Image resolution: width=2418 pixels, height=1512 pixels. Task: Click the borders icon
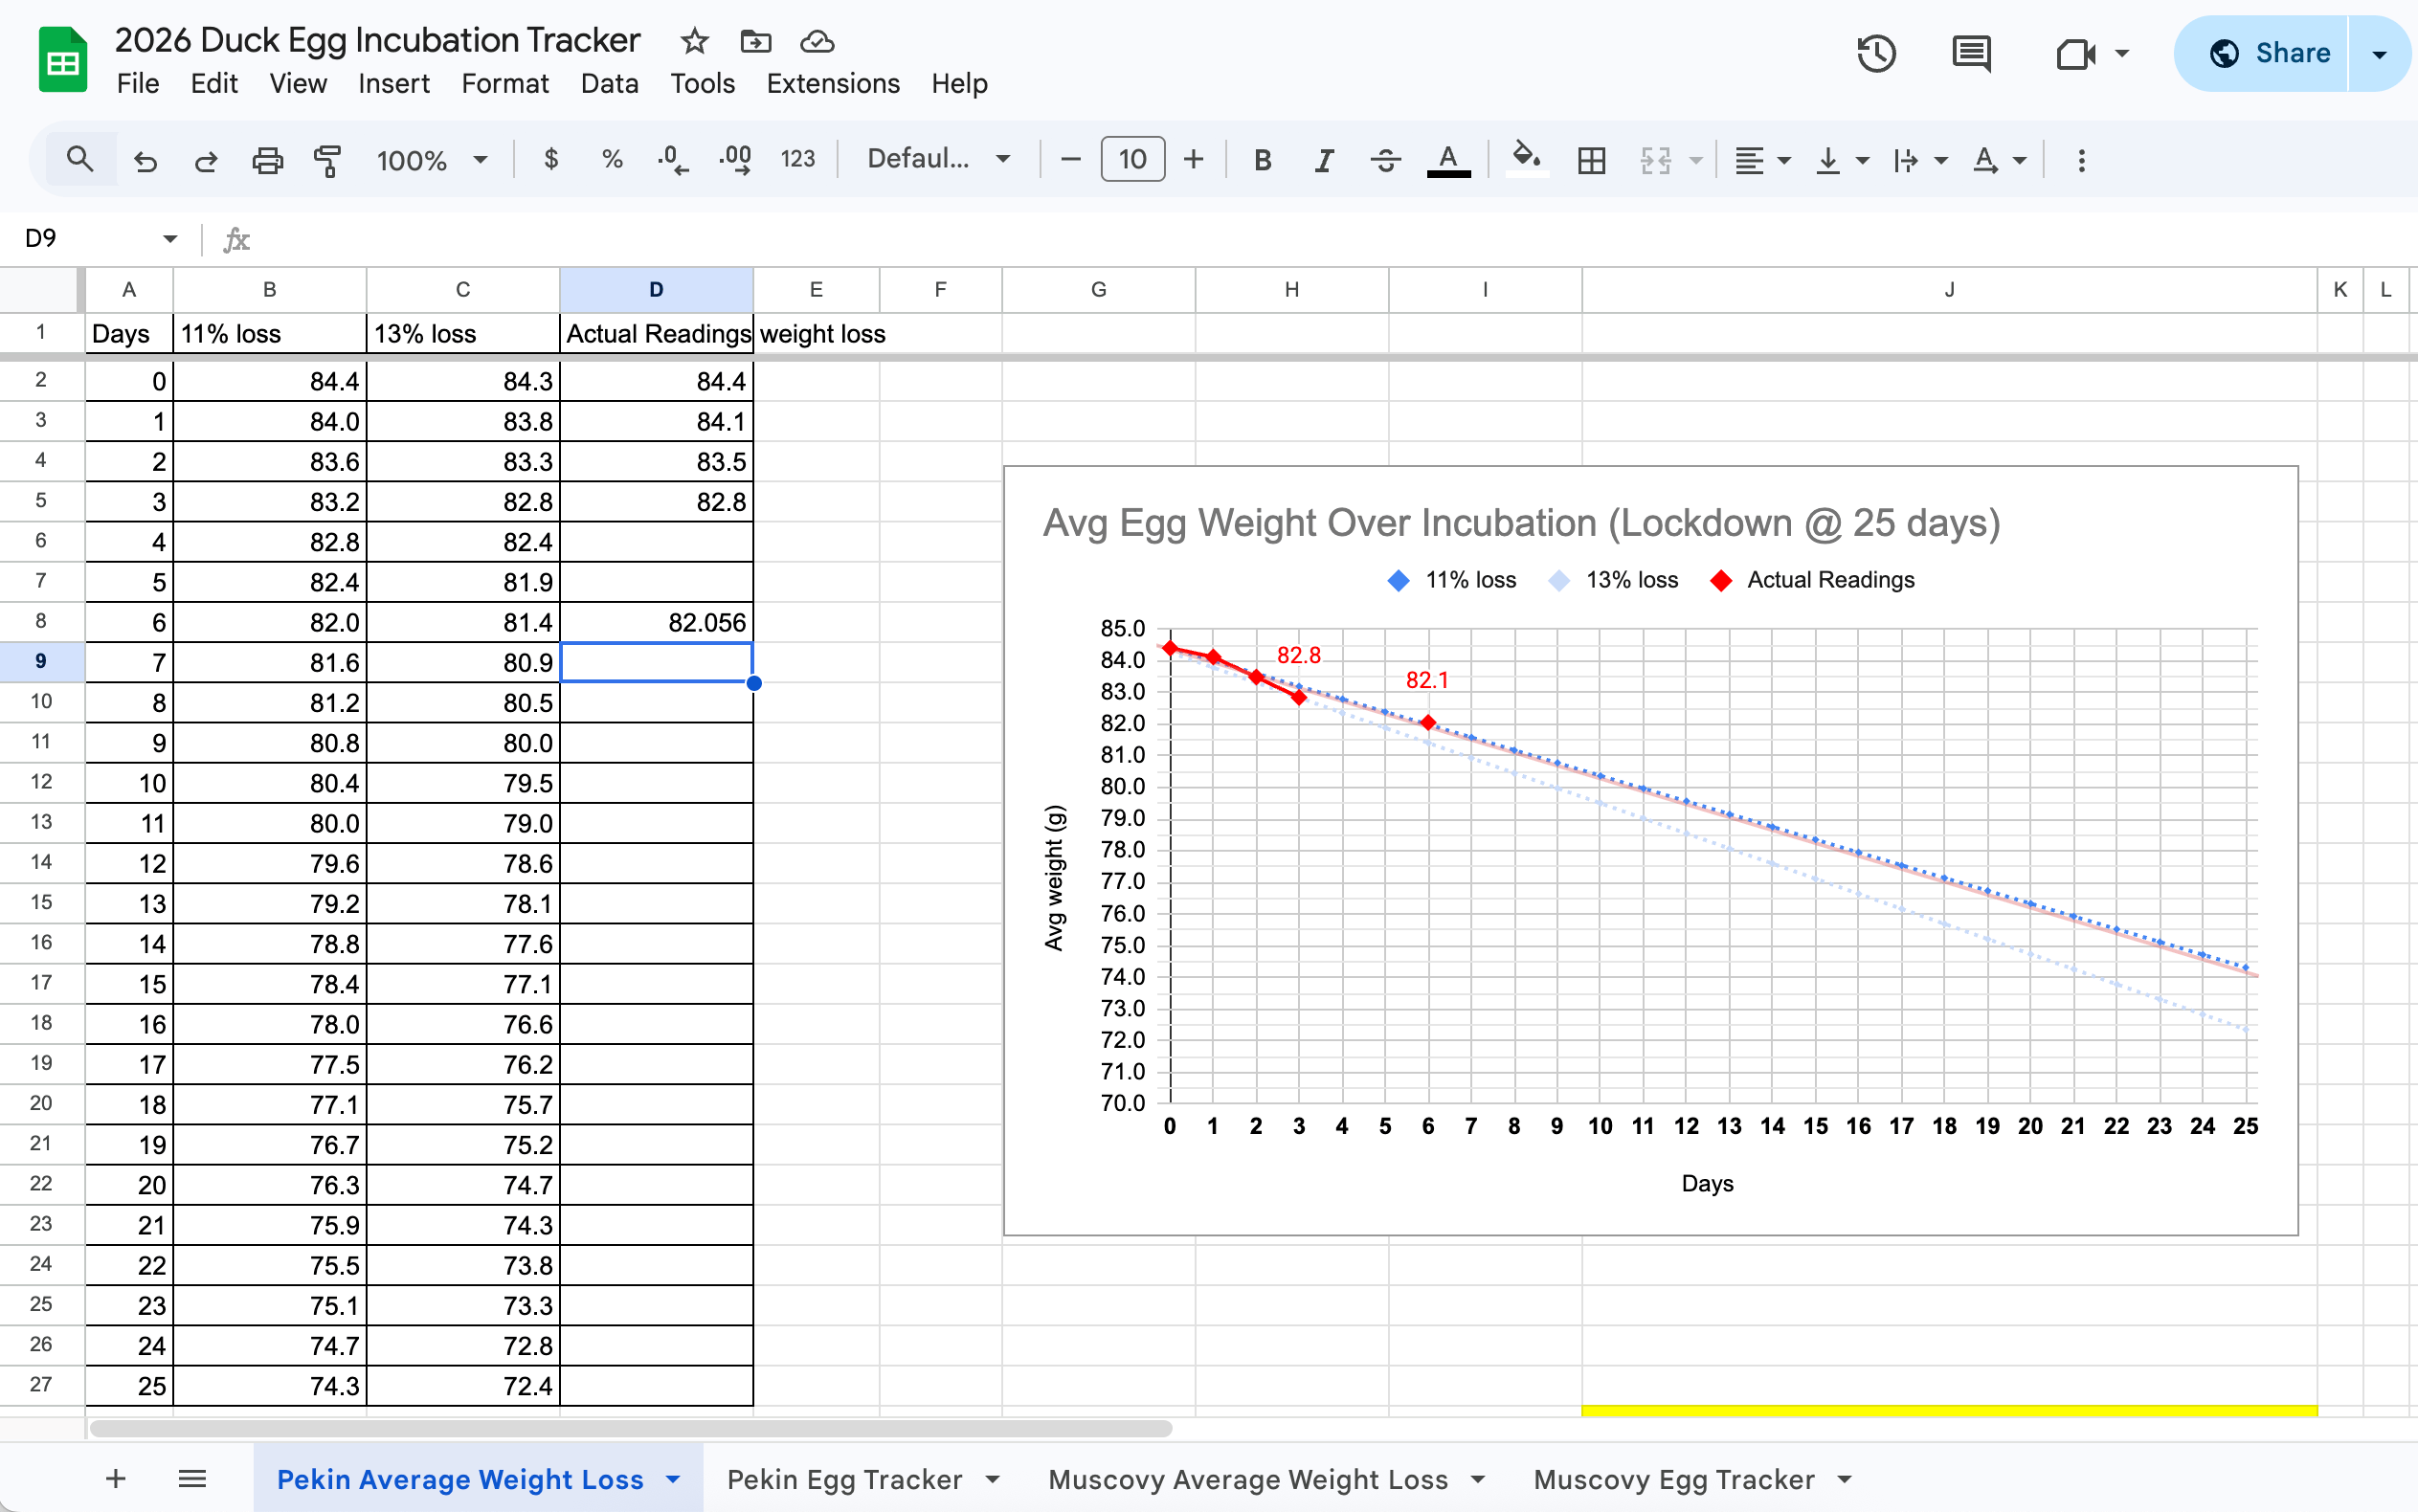1591,160
